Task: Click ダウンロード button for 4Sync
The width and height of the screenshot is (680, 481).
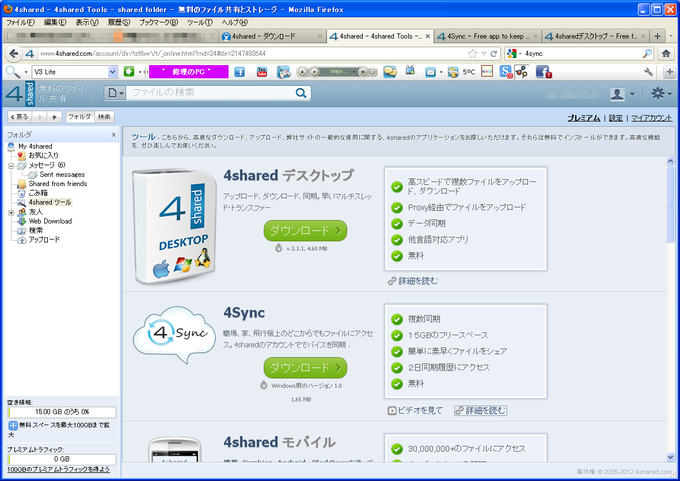Action: (x=305, y=368)
